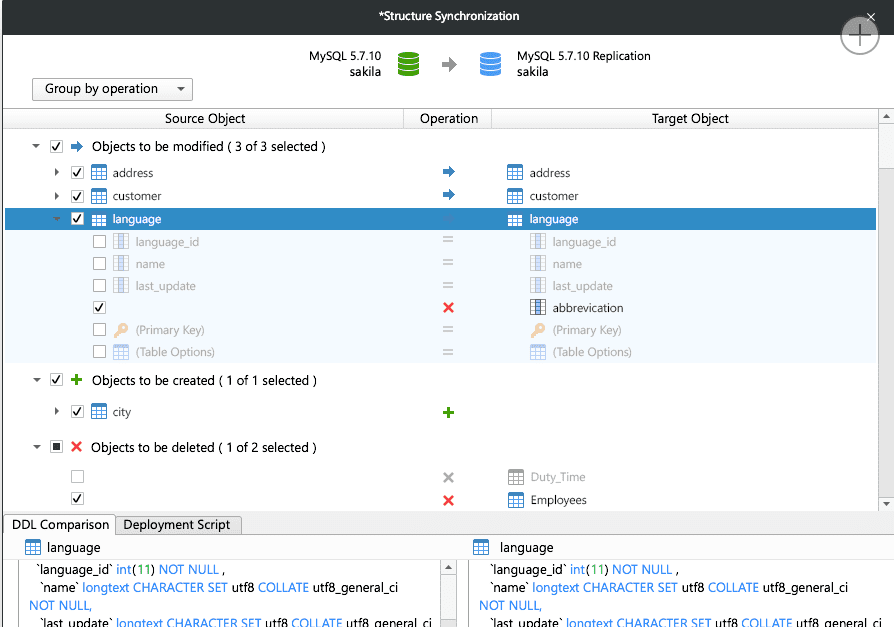Screen dimensions: 894x627
Task: Collapse the Objects to be modified section
Action: (37, 146)
